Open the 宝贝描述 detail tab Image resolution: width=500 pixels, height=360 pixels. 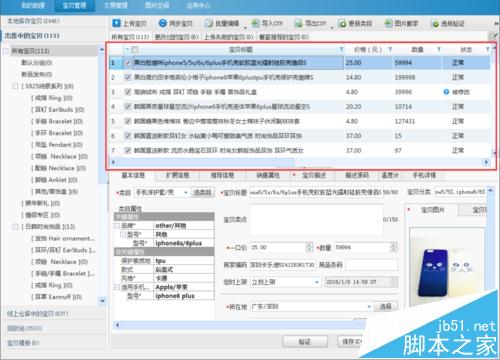coord(314,175)
